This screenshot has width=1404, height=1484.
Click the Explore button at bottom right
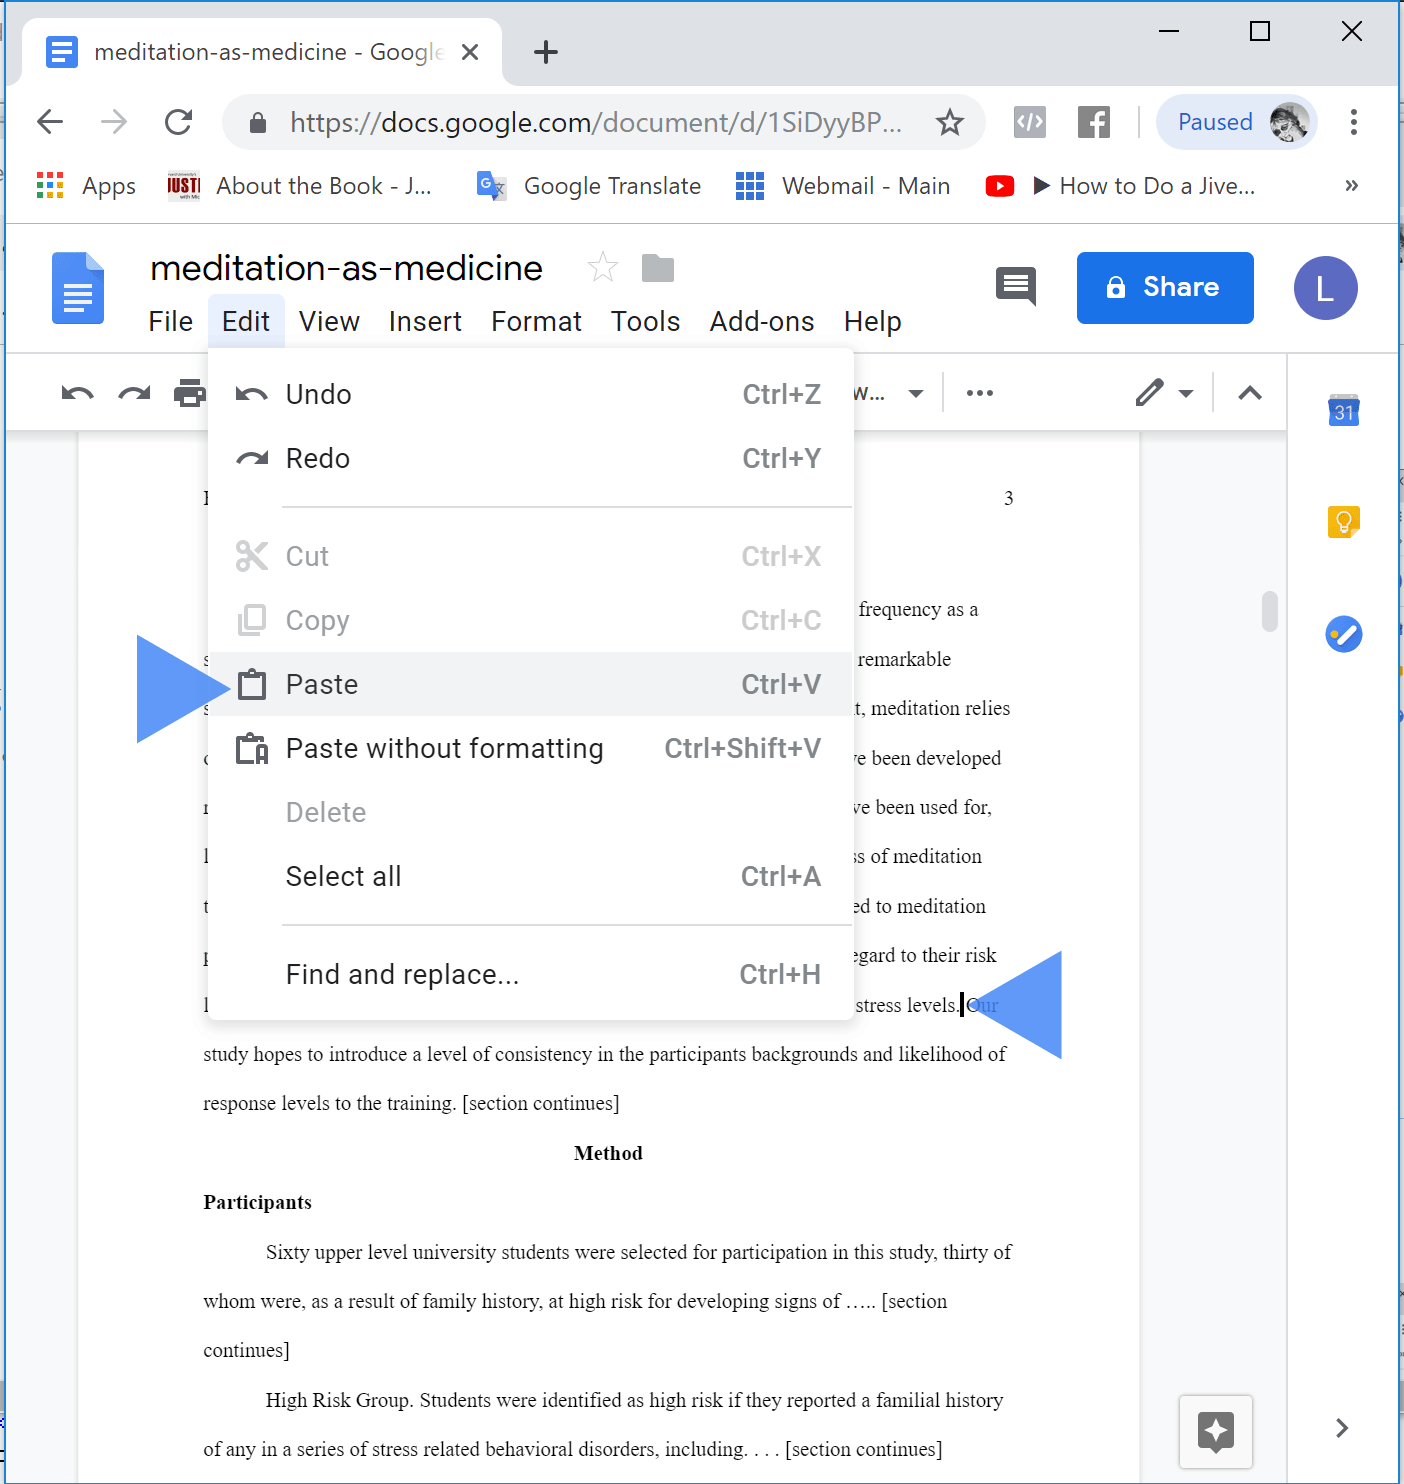click(x=1215, y=1431)
